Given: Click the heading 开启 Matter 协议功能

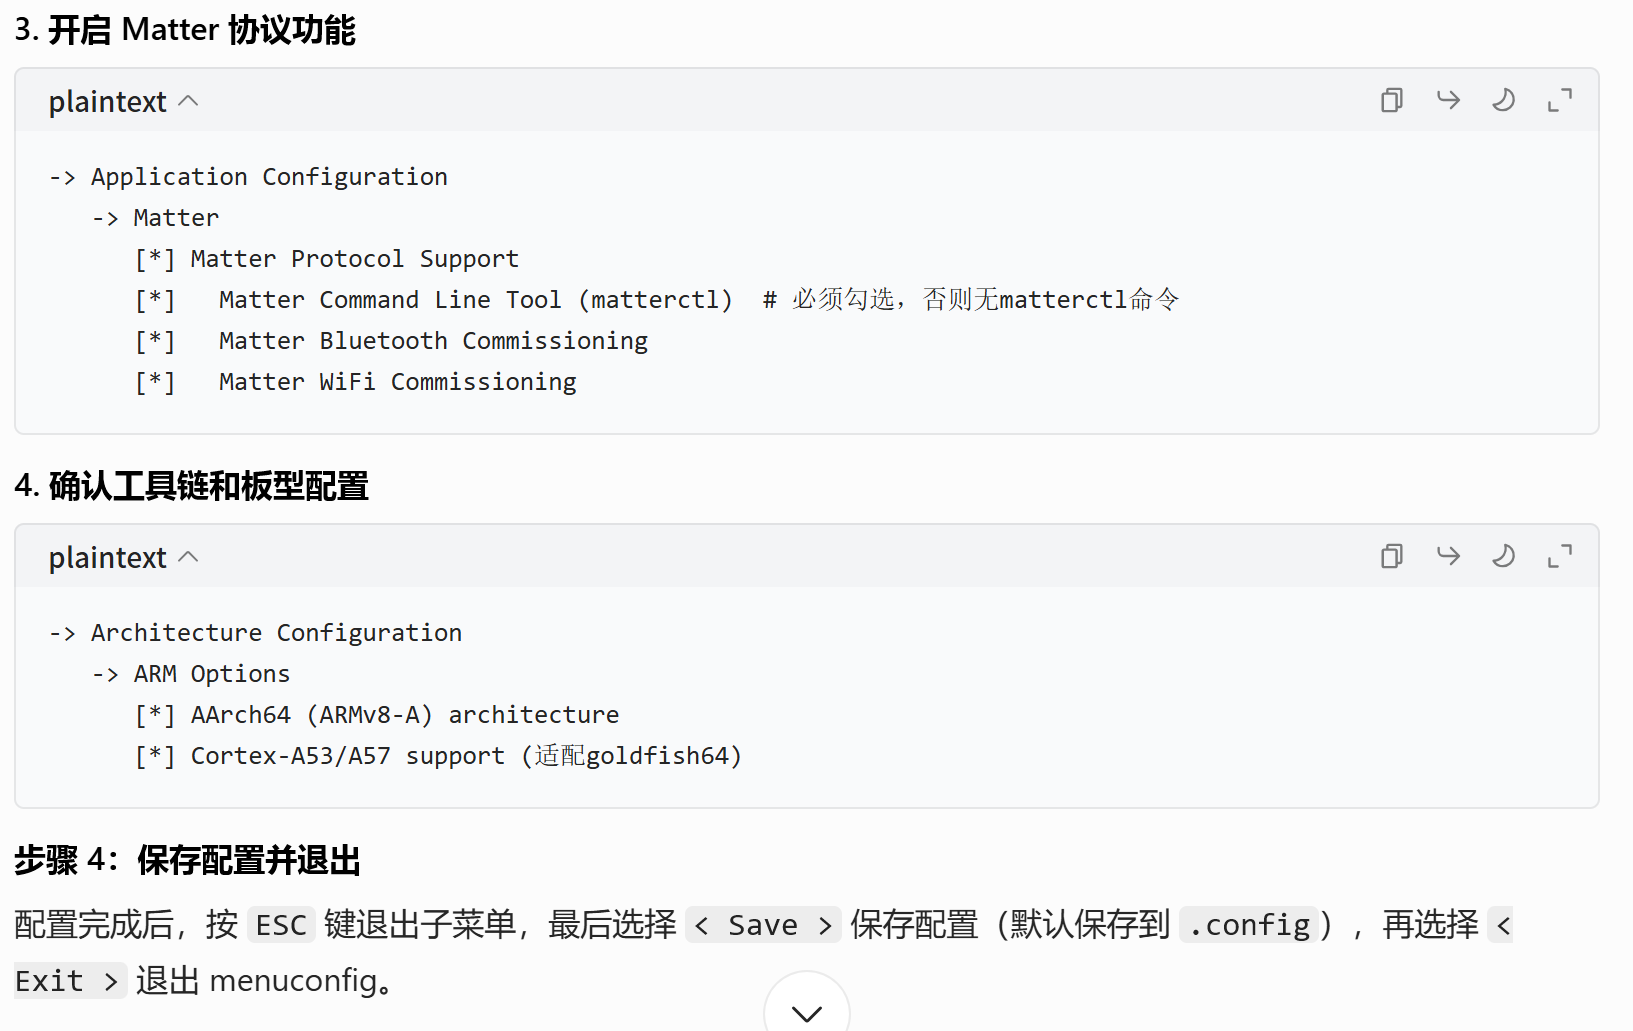Looking at the screenshot, I should pos(198,29).
